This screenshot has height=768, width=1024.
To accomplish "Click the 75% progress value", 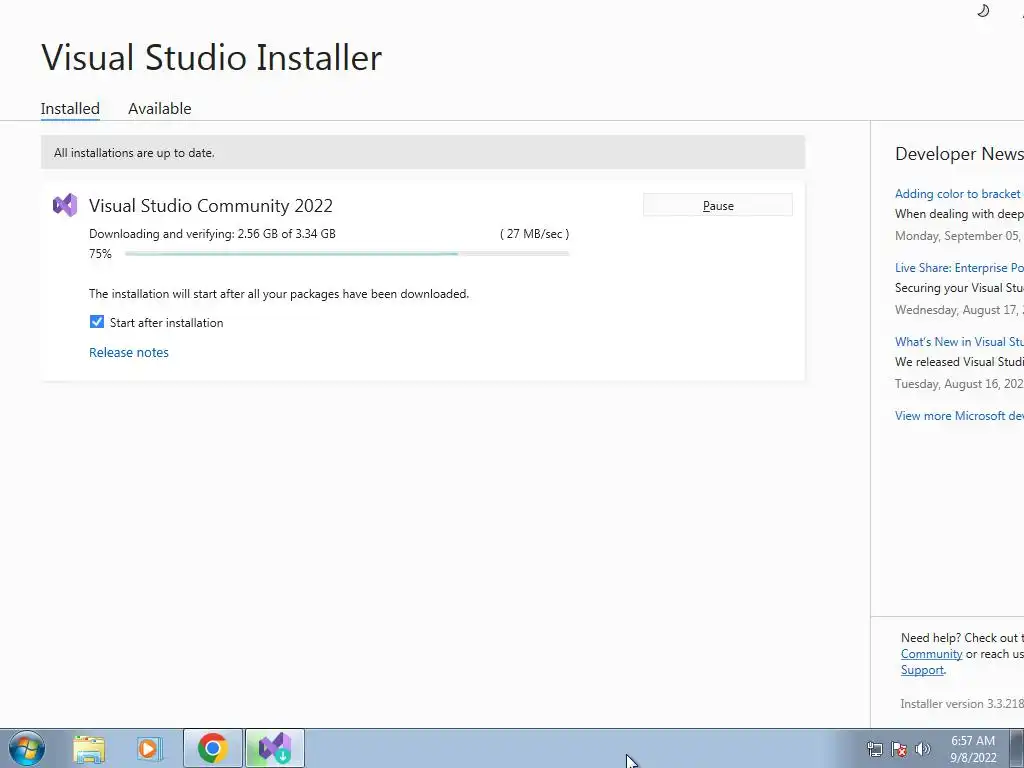I will point(100,253).
